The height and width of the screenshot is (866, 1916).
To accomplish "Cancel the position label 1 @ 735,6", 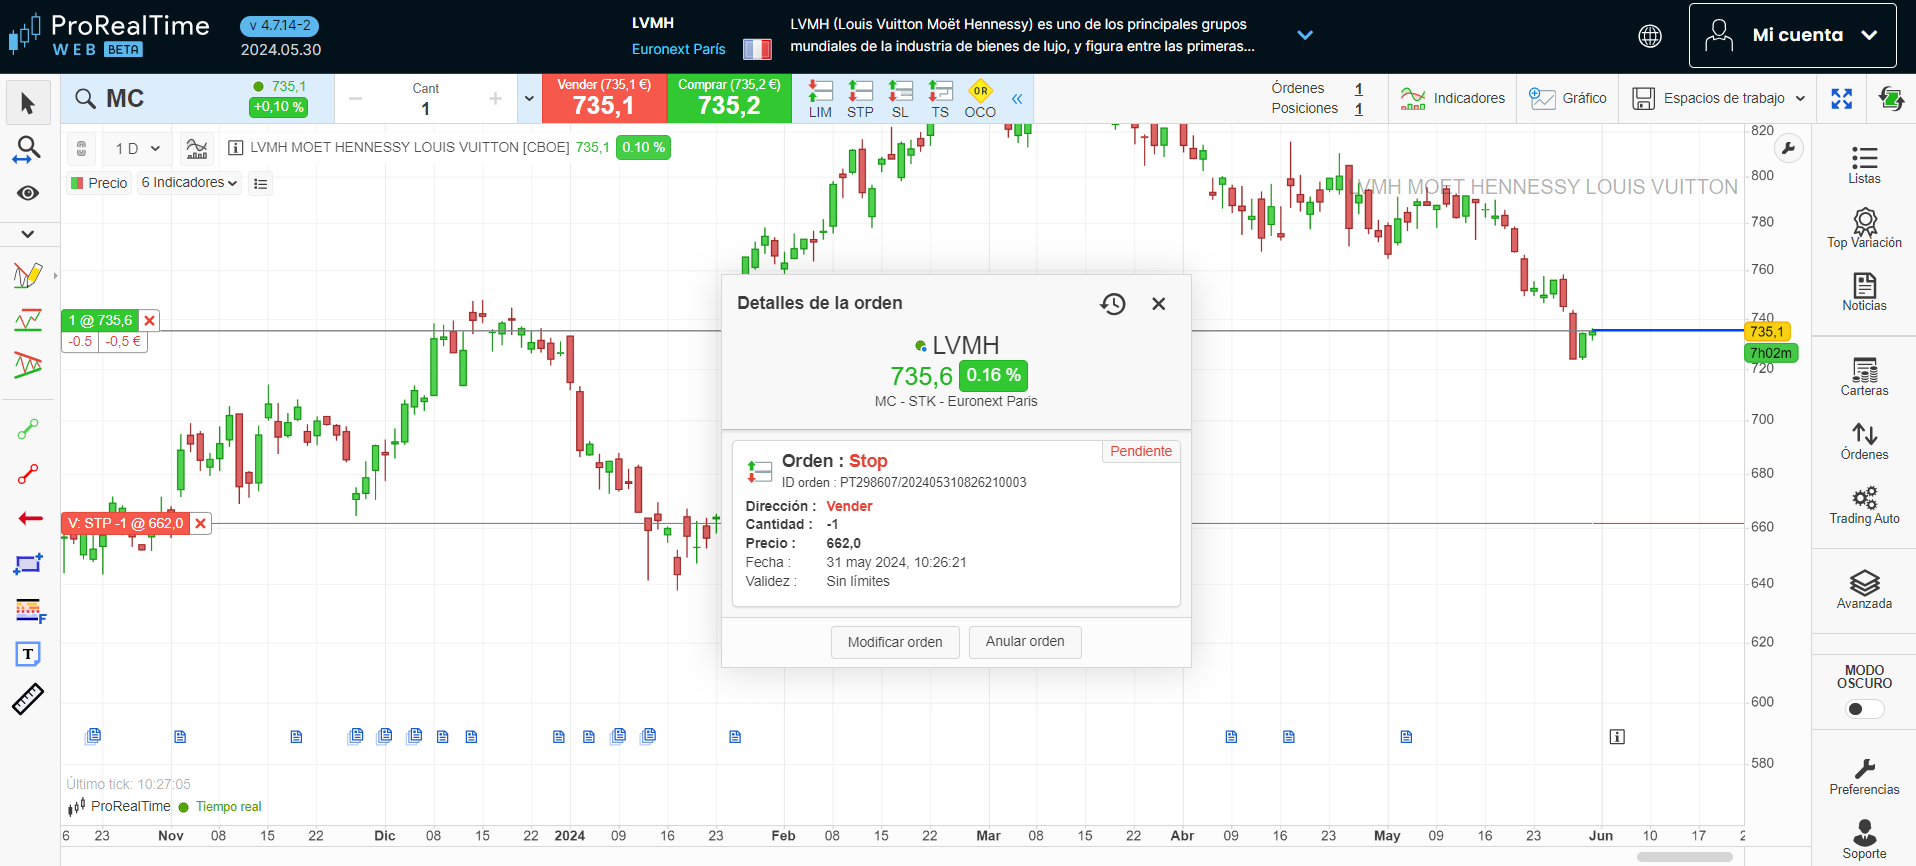I will (x=150, y=321).
